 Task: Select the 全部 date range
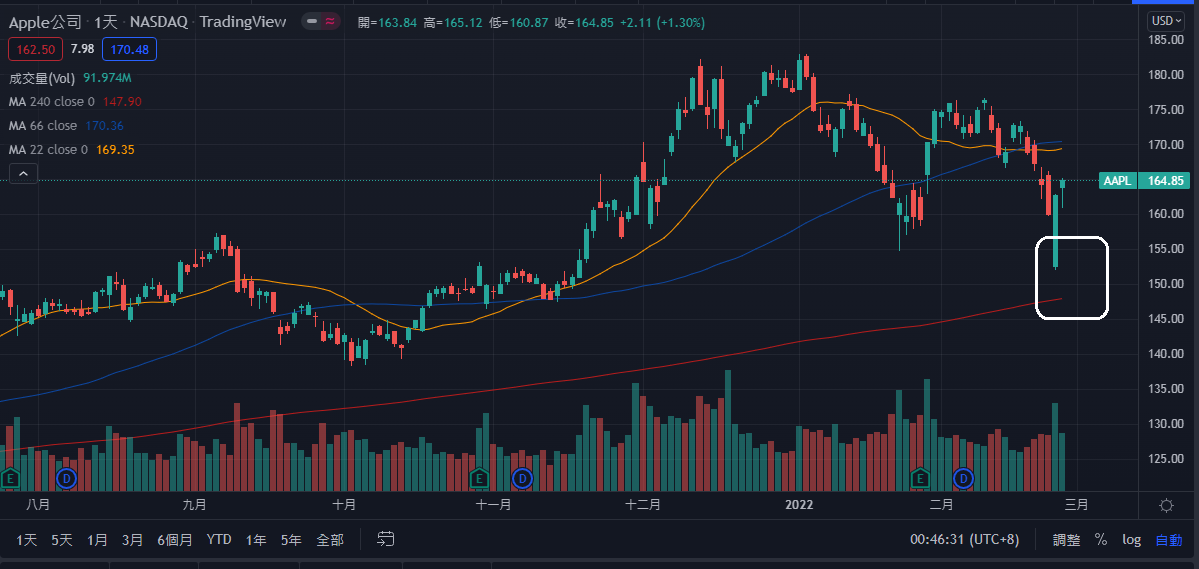coord(330,540)
